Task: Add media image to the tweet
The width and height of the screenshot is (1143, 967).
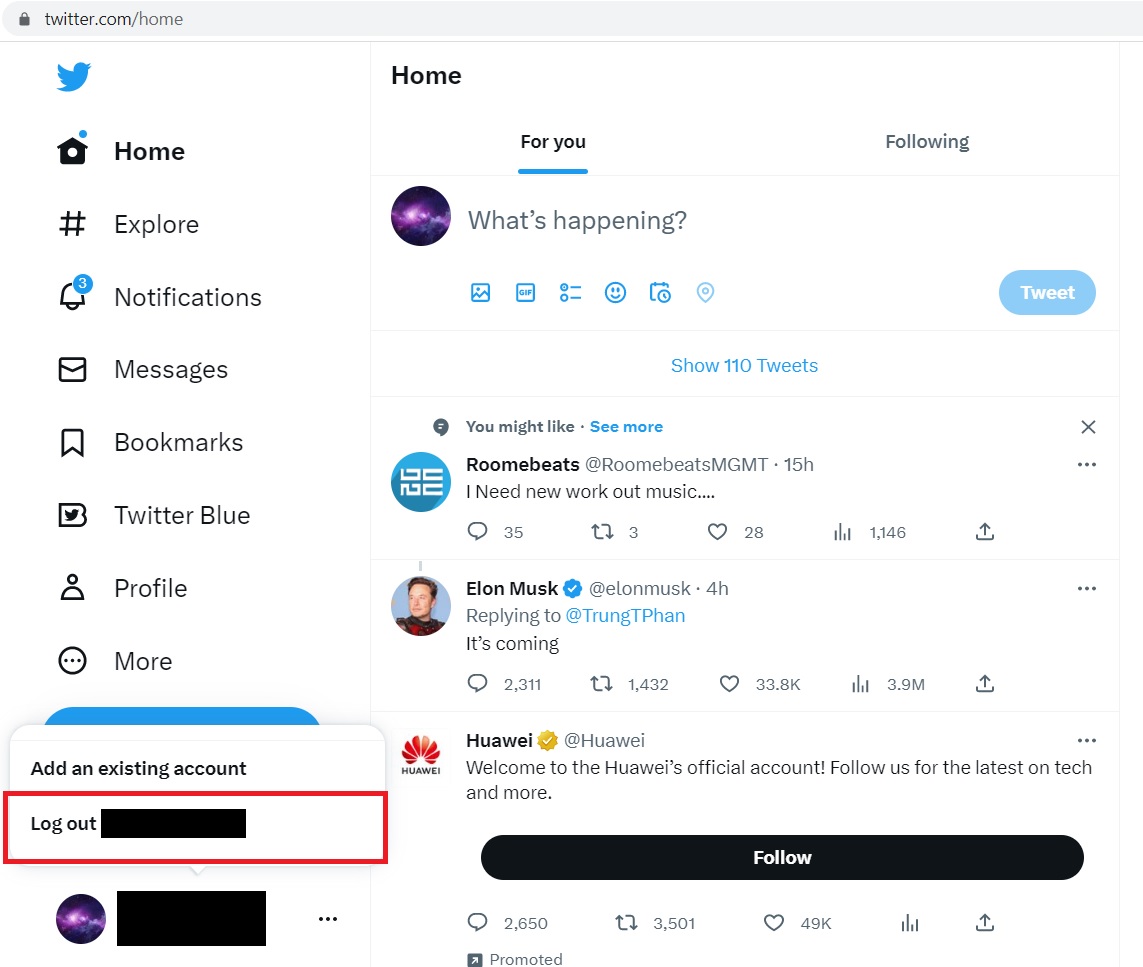Action: (x=480, y=292)
